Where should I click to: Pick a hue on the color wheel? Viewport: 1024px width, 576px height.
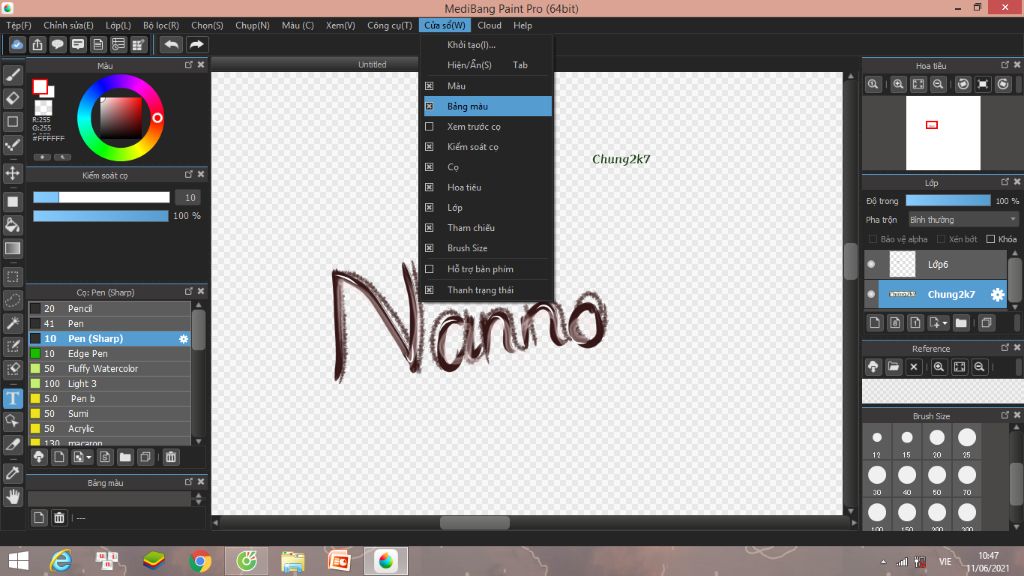(x=121, y=118)
